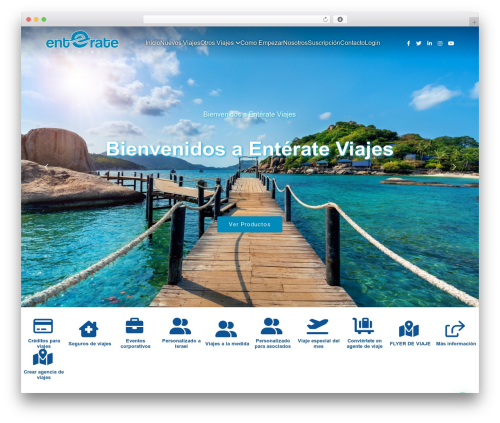Visit the Facebook page via header icon
The width and height of the screenshot is (500, 423).
tap(408, 43)
